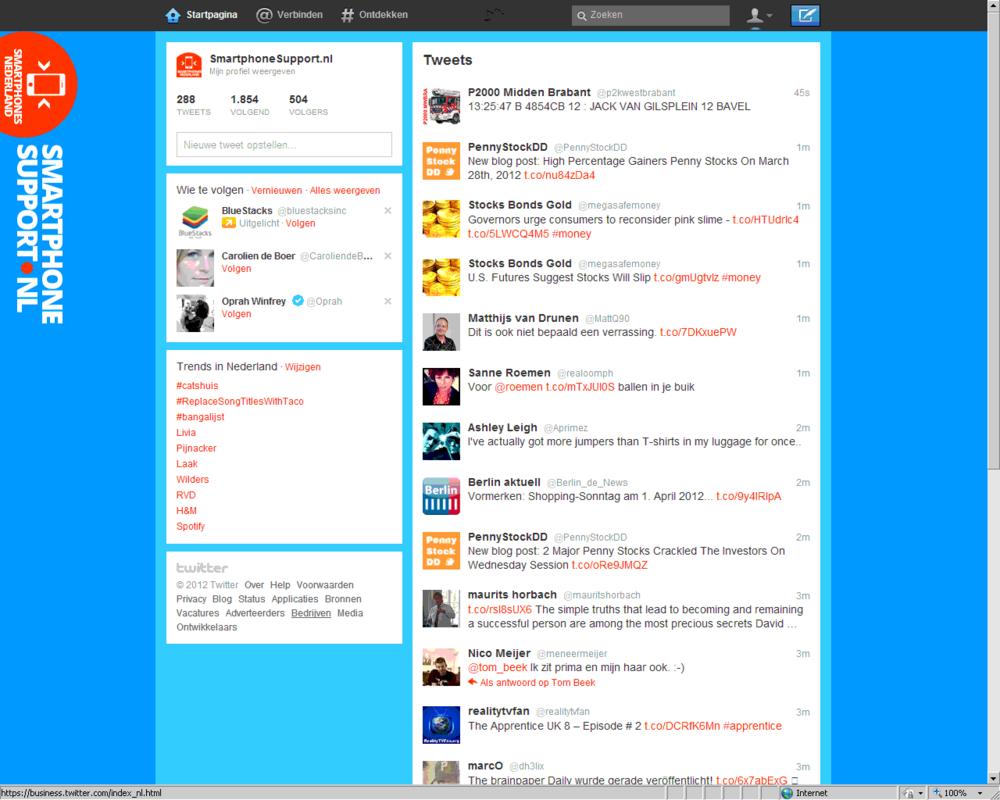The width and height of the screenshot is (1000, 800).
Task: View the 504 volgers count
Action: point(308,105)
